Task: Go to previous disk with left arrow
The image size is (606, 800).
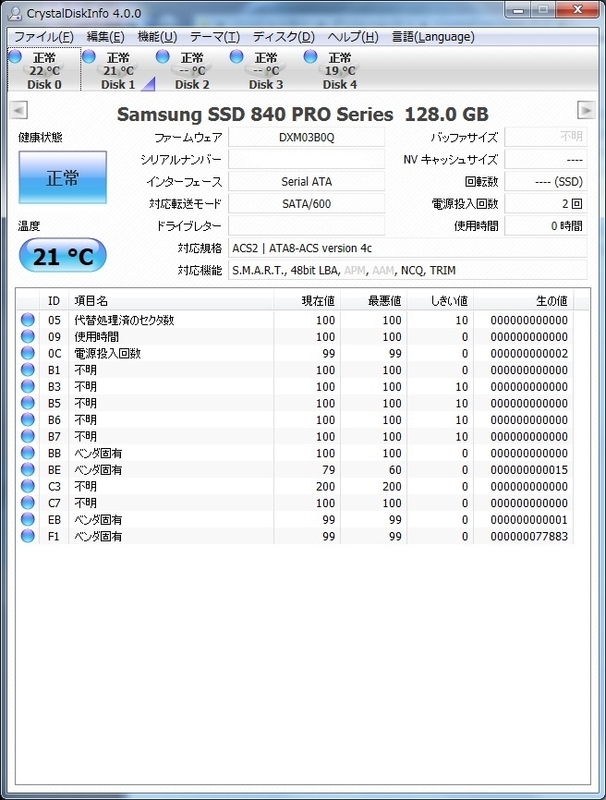Action: coord(18,110)
